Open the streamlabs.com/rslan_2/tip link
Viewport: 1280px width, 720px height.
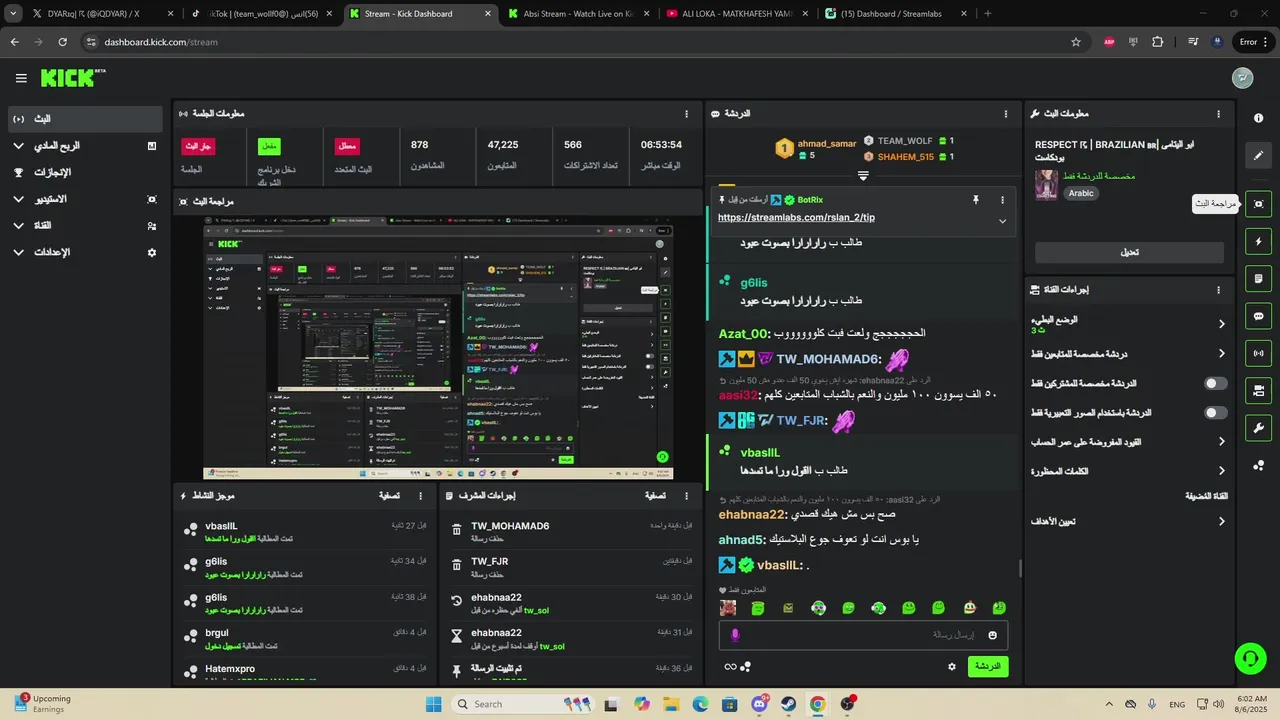pyautogui.click(x=796, y=217)
